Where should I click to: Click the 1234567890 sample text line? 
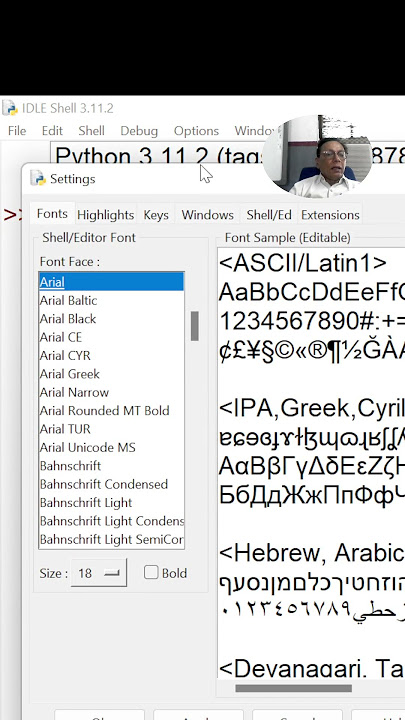312,321
